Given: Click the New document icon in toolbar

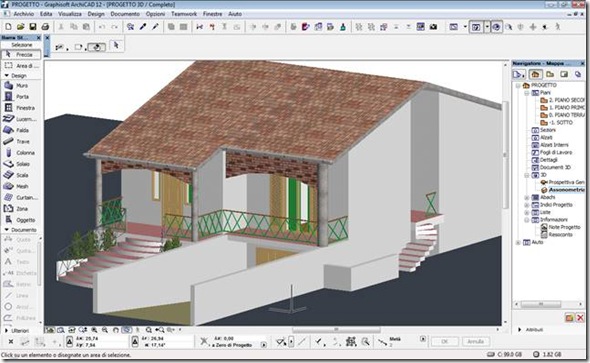Looking at the screenshot, I should pyautogui.click(x=8, y=27).
